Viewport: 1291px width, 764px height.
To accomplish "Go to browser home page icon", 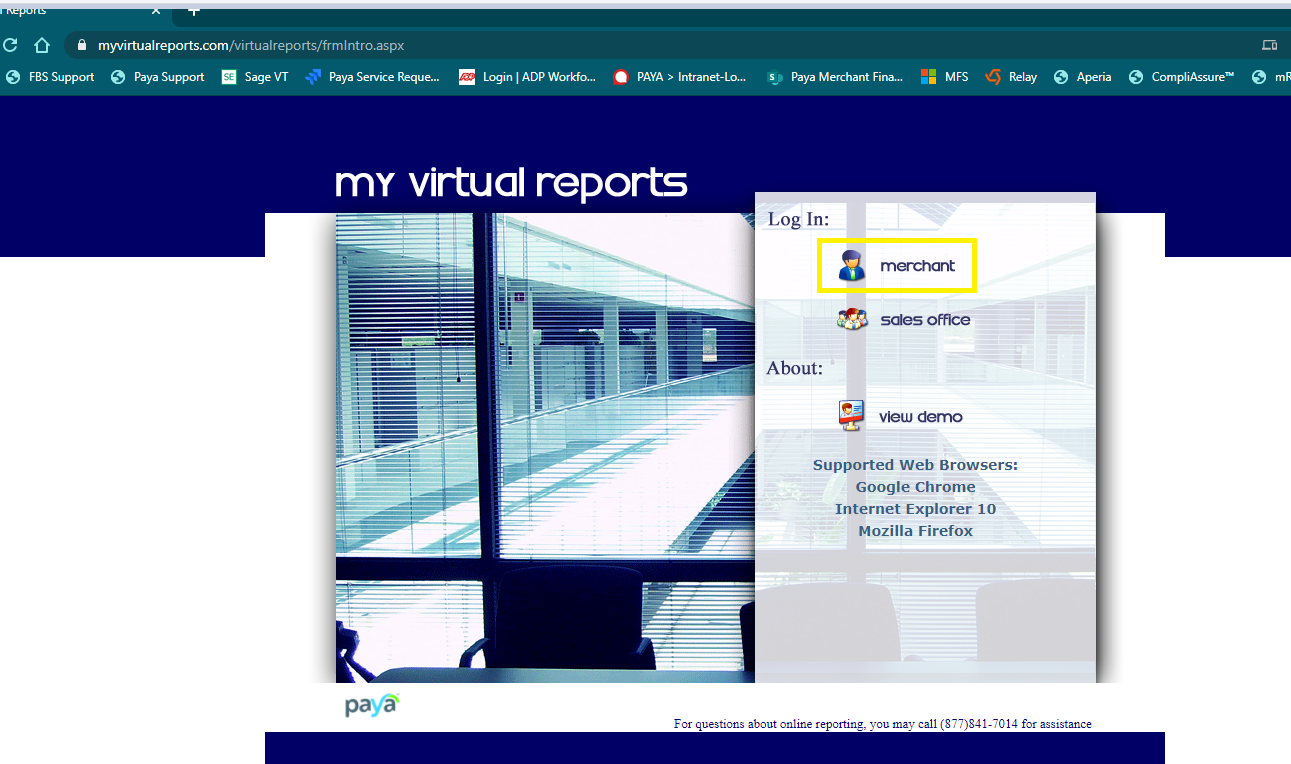I will pos(41,45).
